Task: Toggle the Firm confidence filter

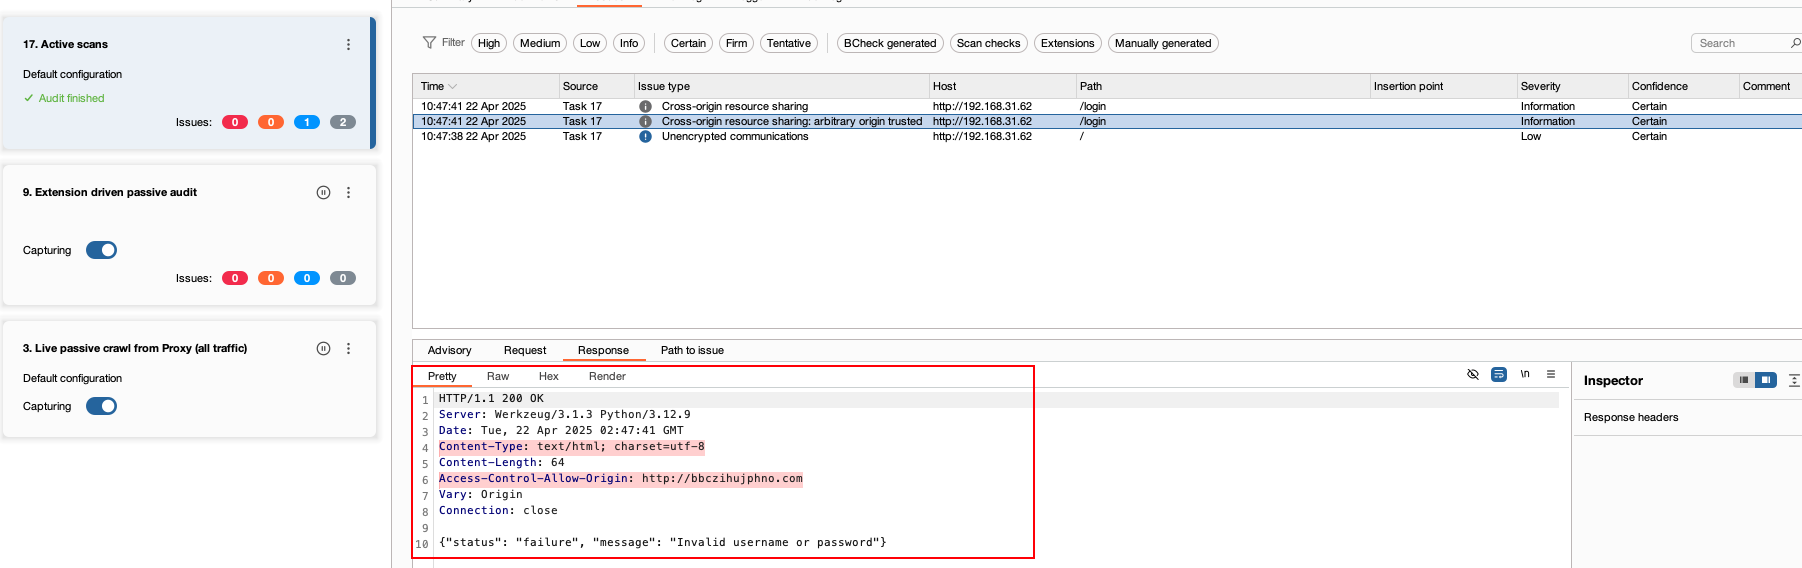Action: point(737,43)
